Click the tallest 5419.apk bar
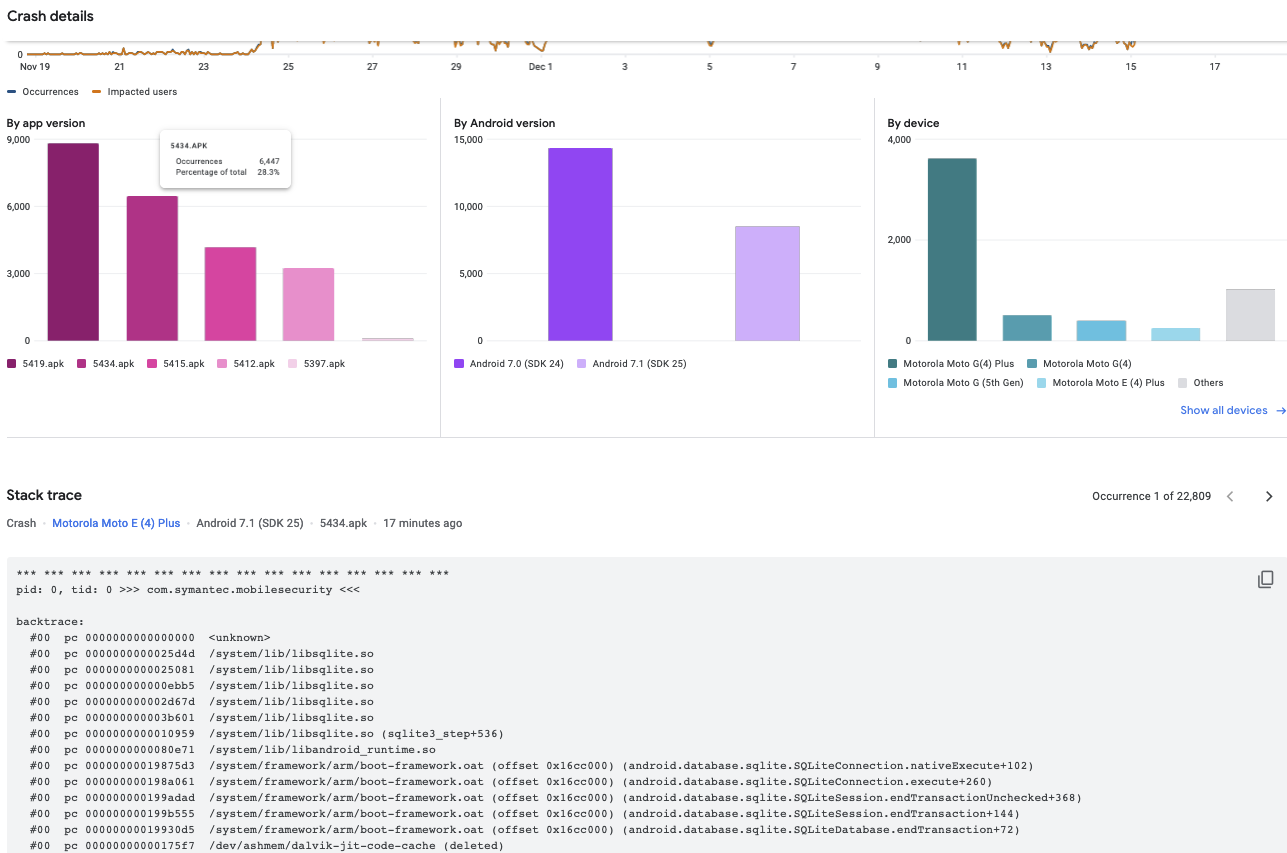 tap(73, 242)
